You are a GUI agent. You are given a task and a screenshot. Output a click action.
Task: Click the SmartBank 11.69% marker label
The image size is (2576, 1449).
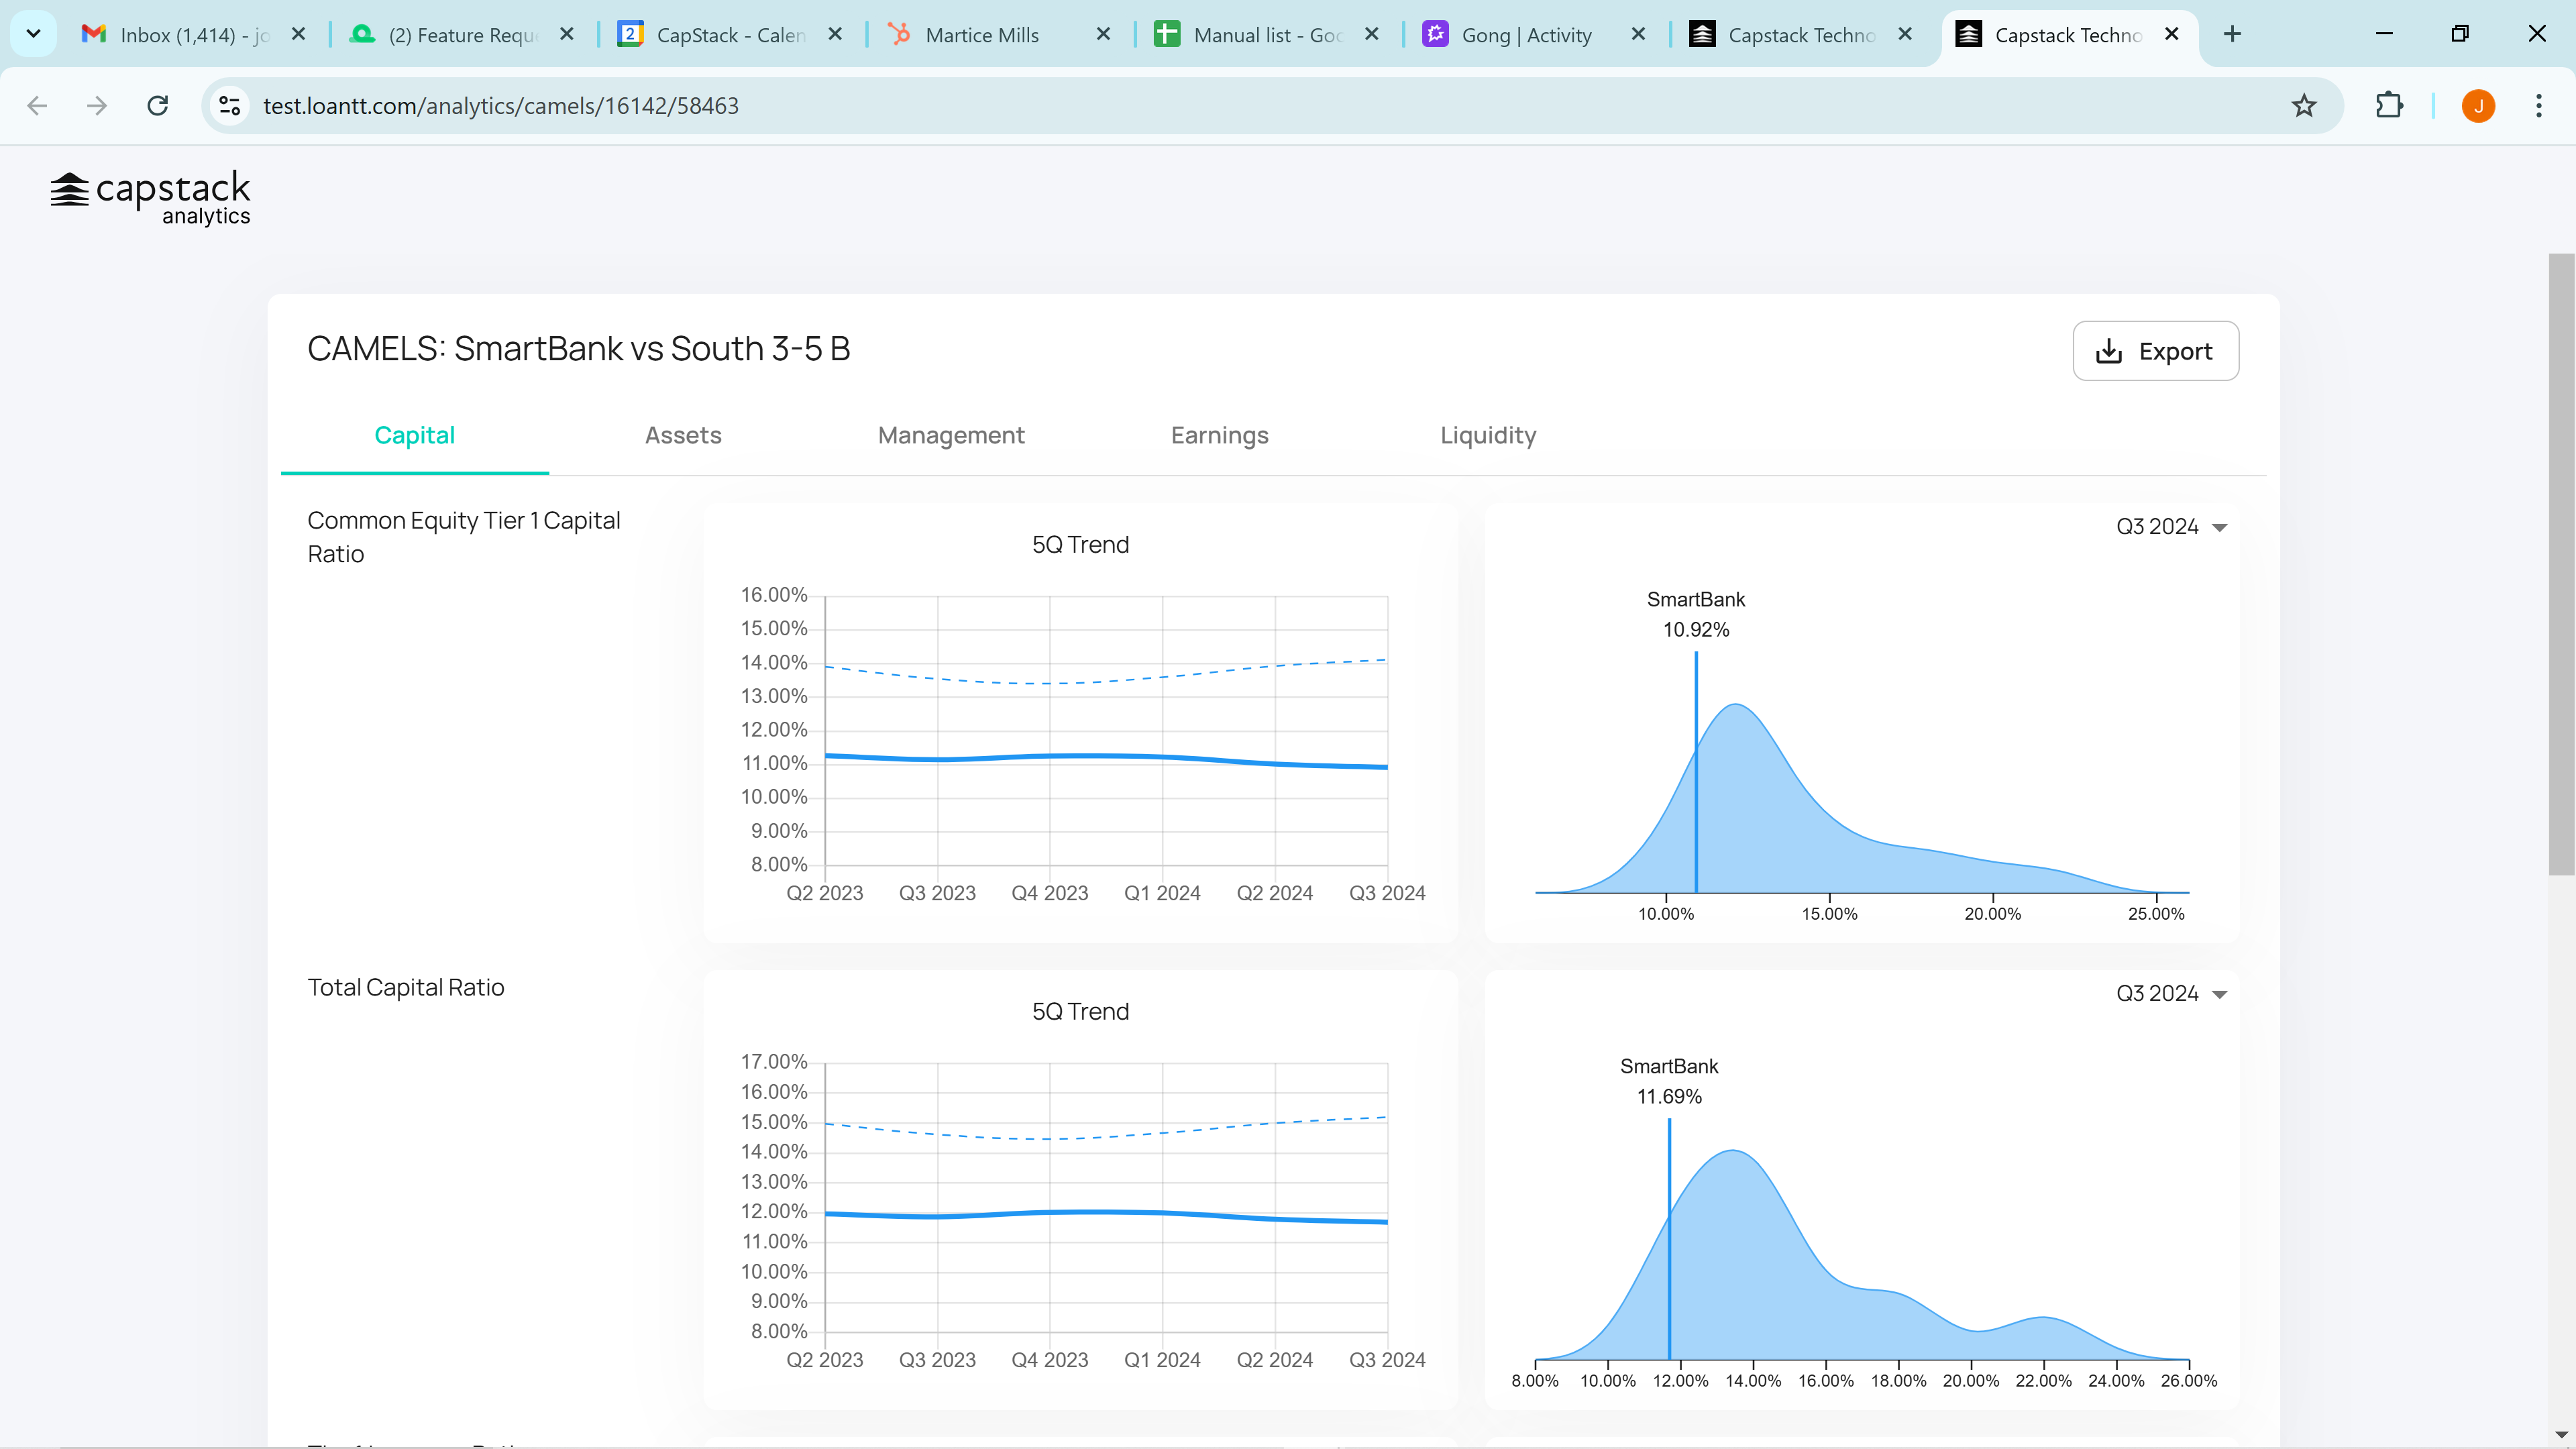pos(1669,1081)
